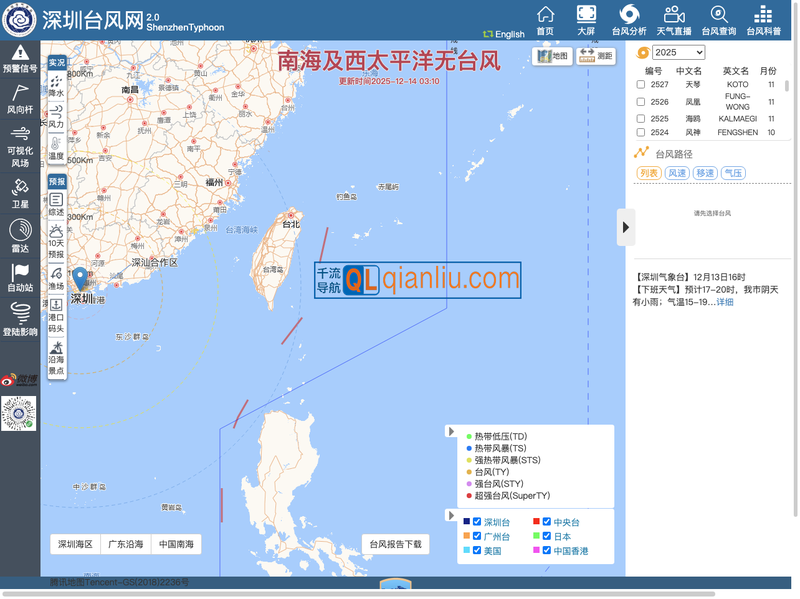Screen dimensions: 800x599
Task: Open 台风分析 typhoon analysis from top navigation
Action: pos(630,19)
